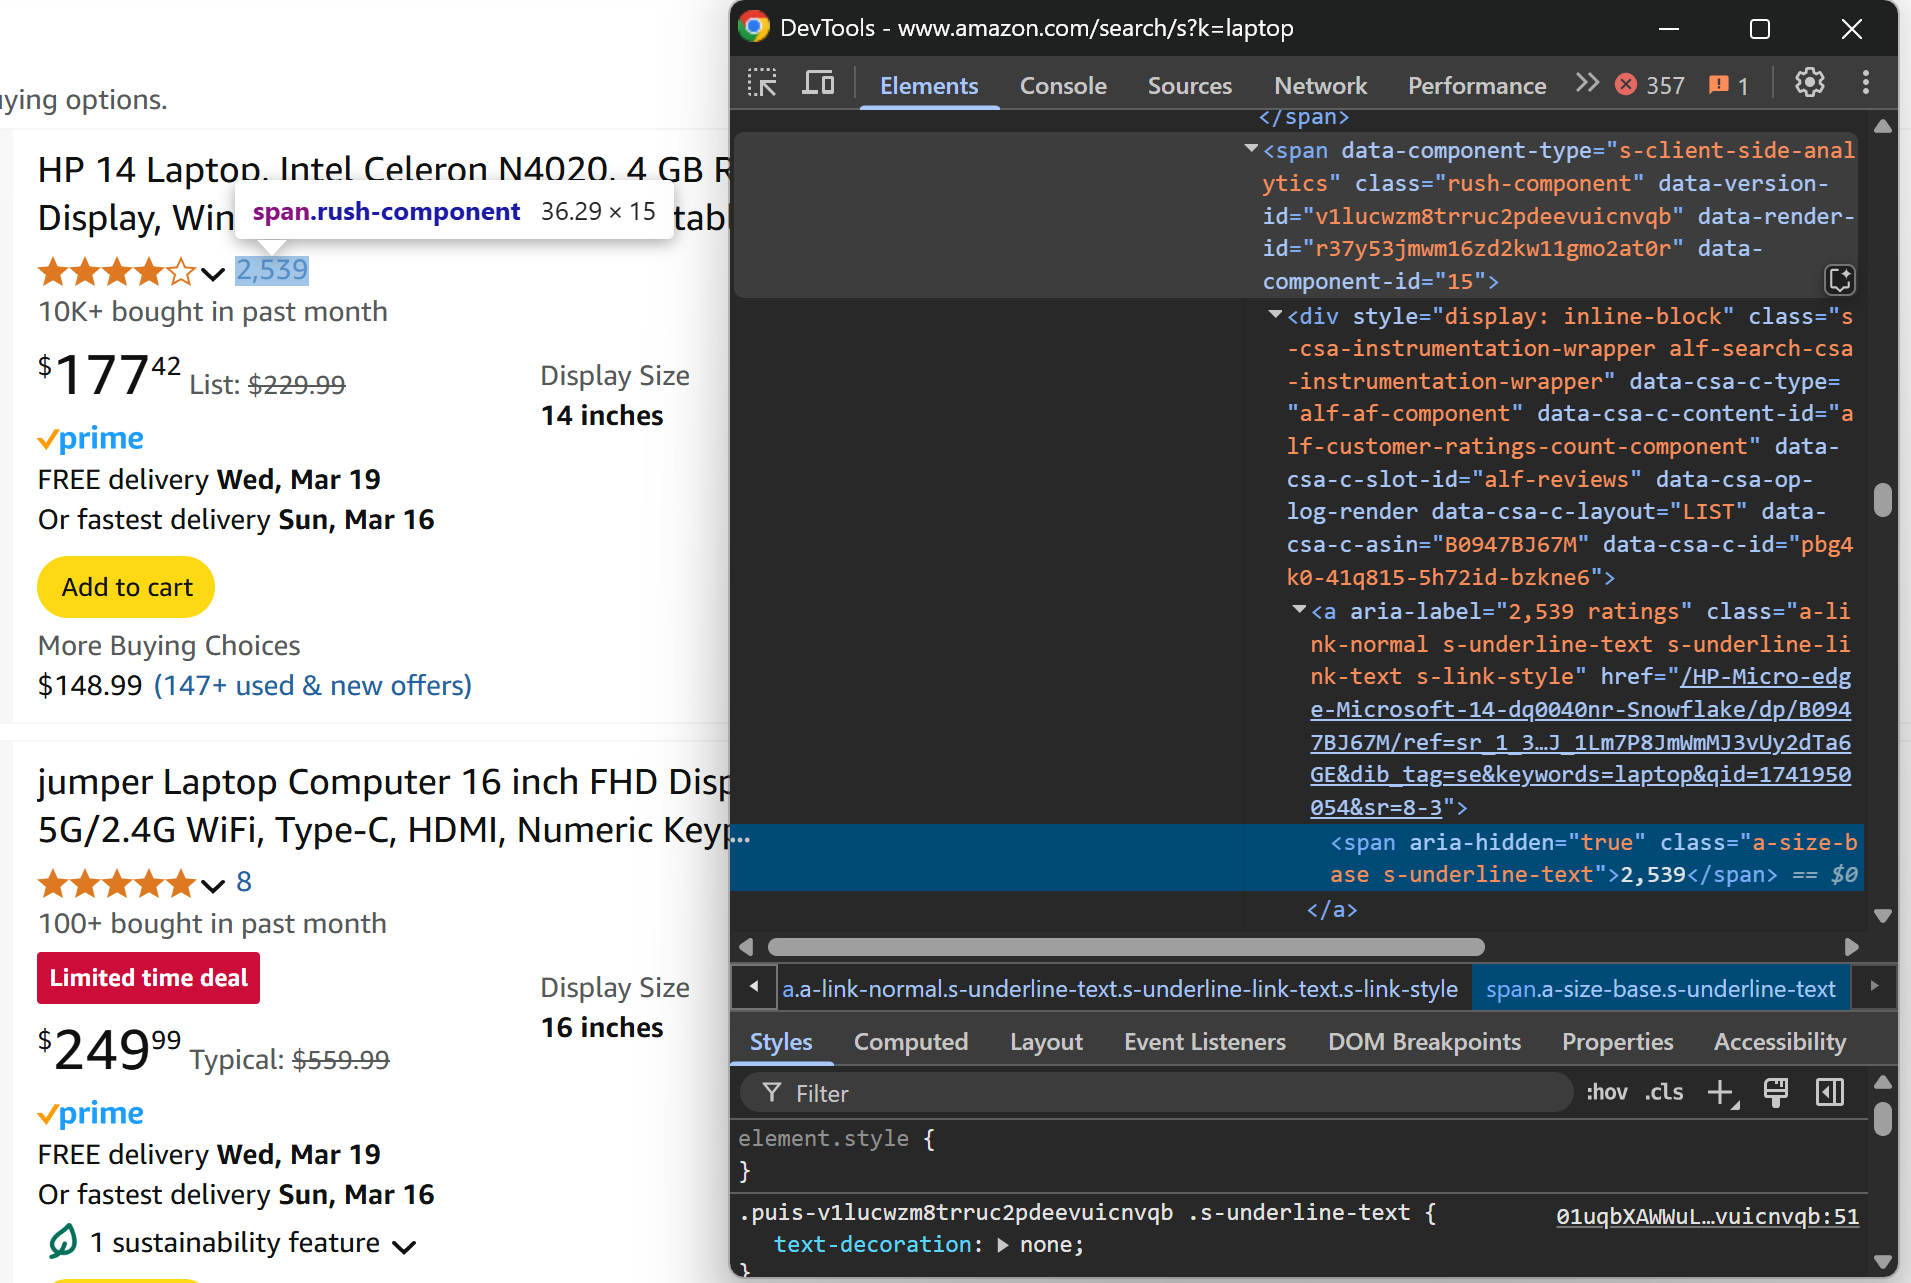The height and width of the screenshot is (1283, 1911).
Task: Open the Network tab
Action: 1321,86
